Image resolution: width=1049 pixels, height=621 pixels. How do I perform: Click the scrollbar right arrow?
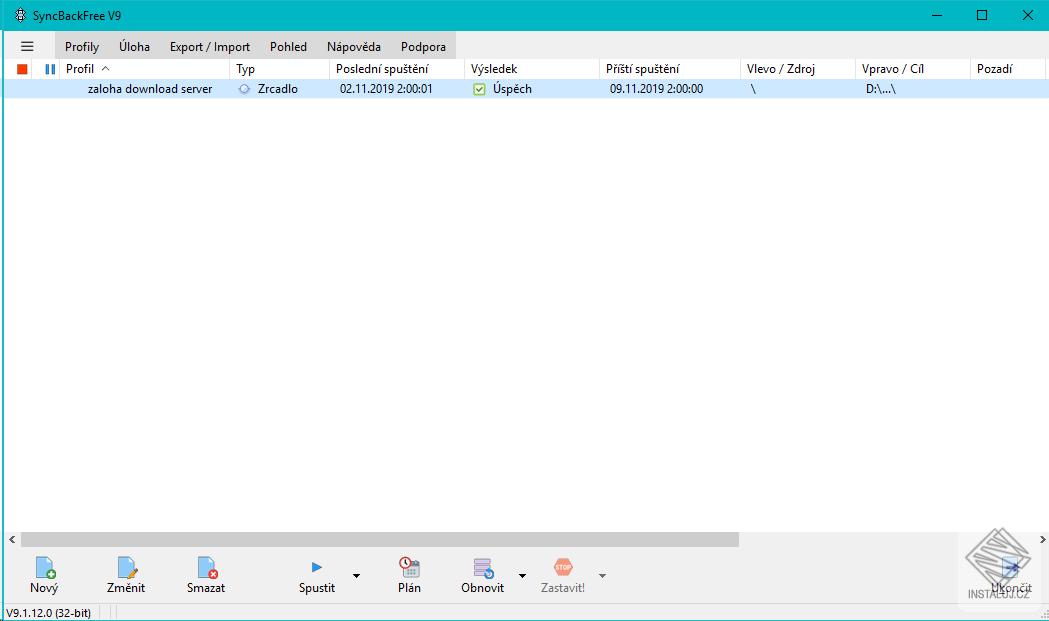pyautogui.click(x=1042, y=539)
